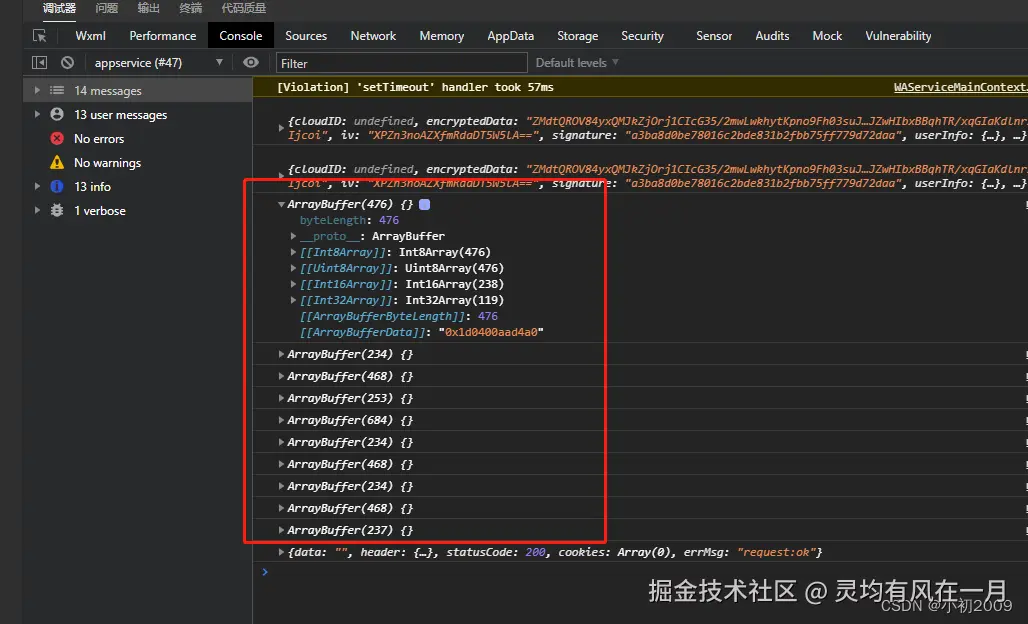
Task: Click the user messages person icon
Action: coord(57,114)
